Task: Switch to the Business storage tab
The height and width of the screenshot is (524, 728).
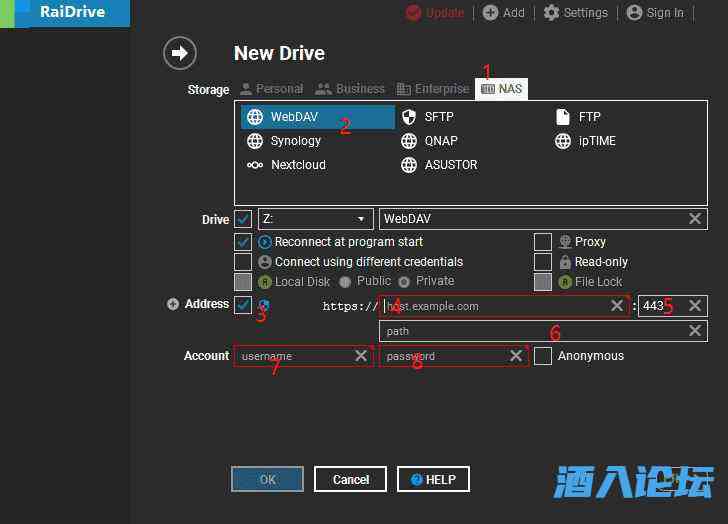Action: [351, 89]
